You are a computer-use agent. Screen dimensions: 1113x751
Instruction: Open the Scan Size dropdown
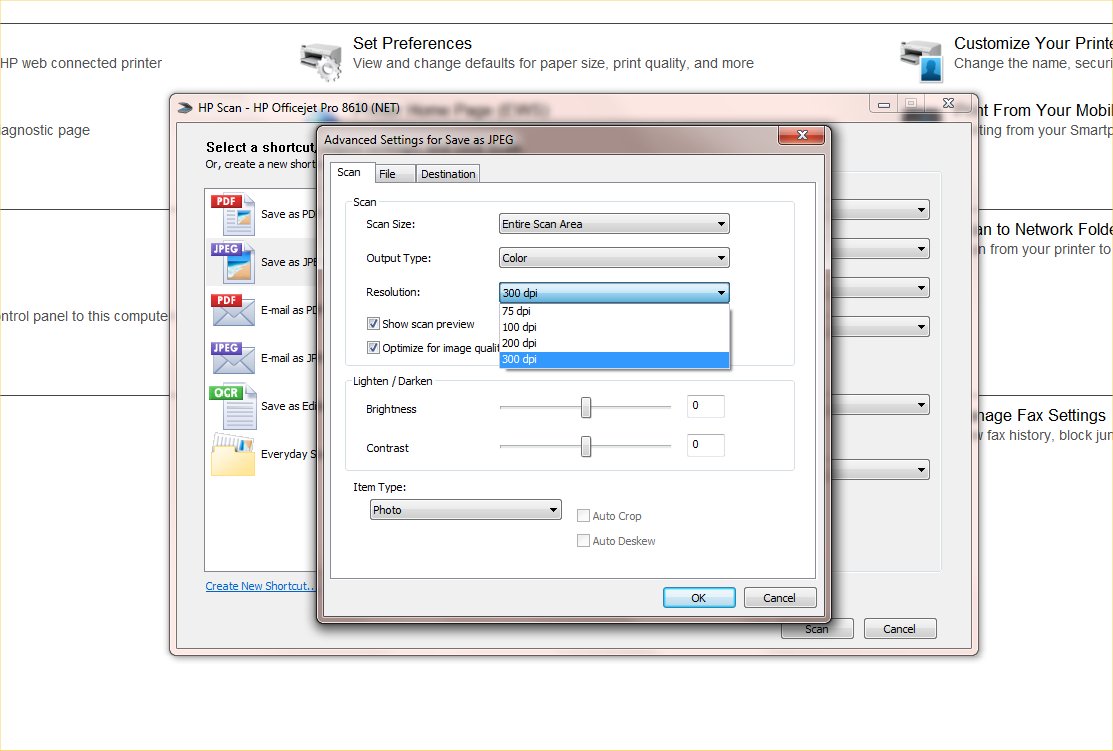pos(614,225)
